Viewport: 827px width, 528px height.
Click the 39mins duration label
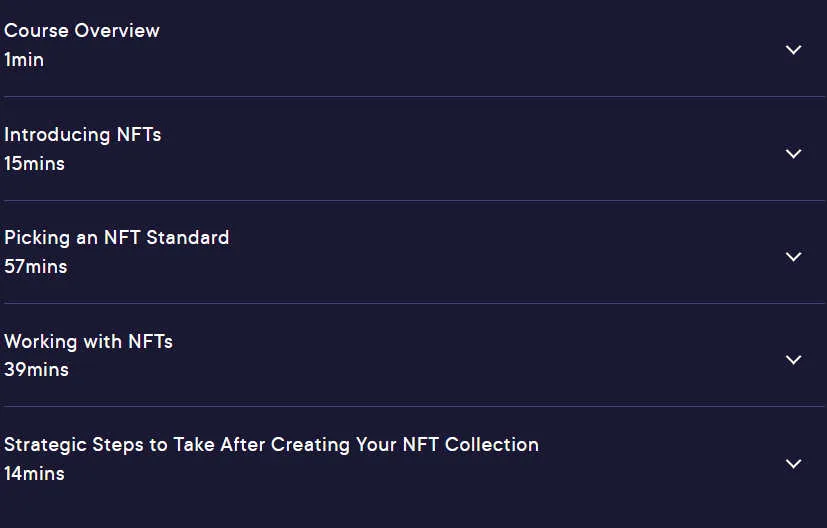point(36,369)
